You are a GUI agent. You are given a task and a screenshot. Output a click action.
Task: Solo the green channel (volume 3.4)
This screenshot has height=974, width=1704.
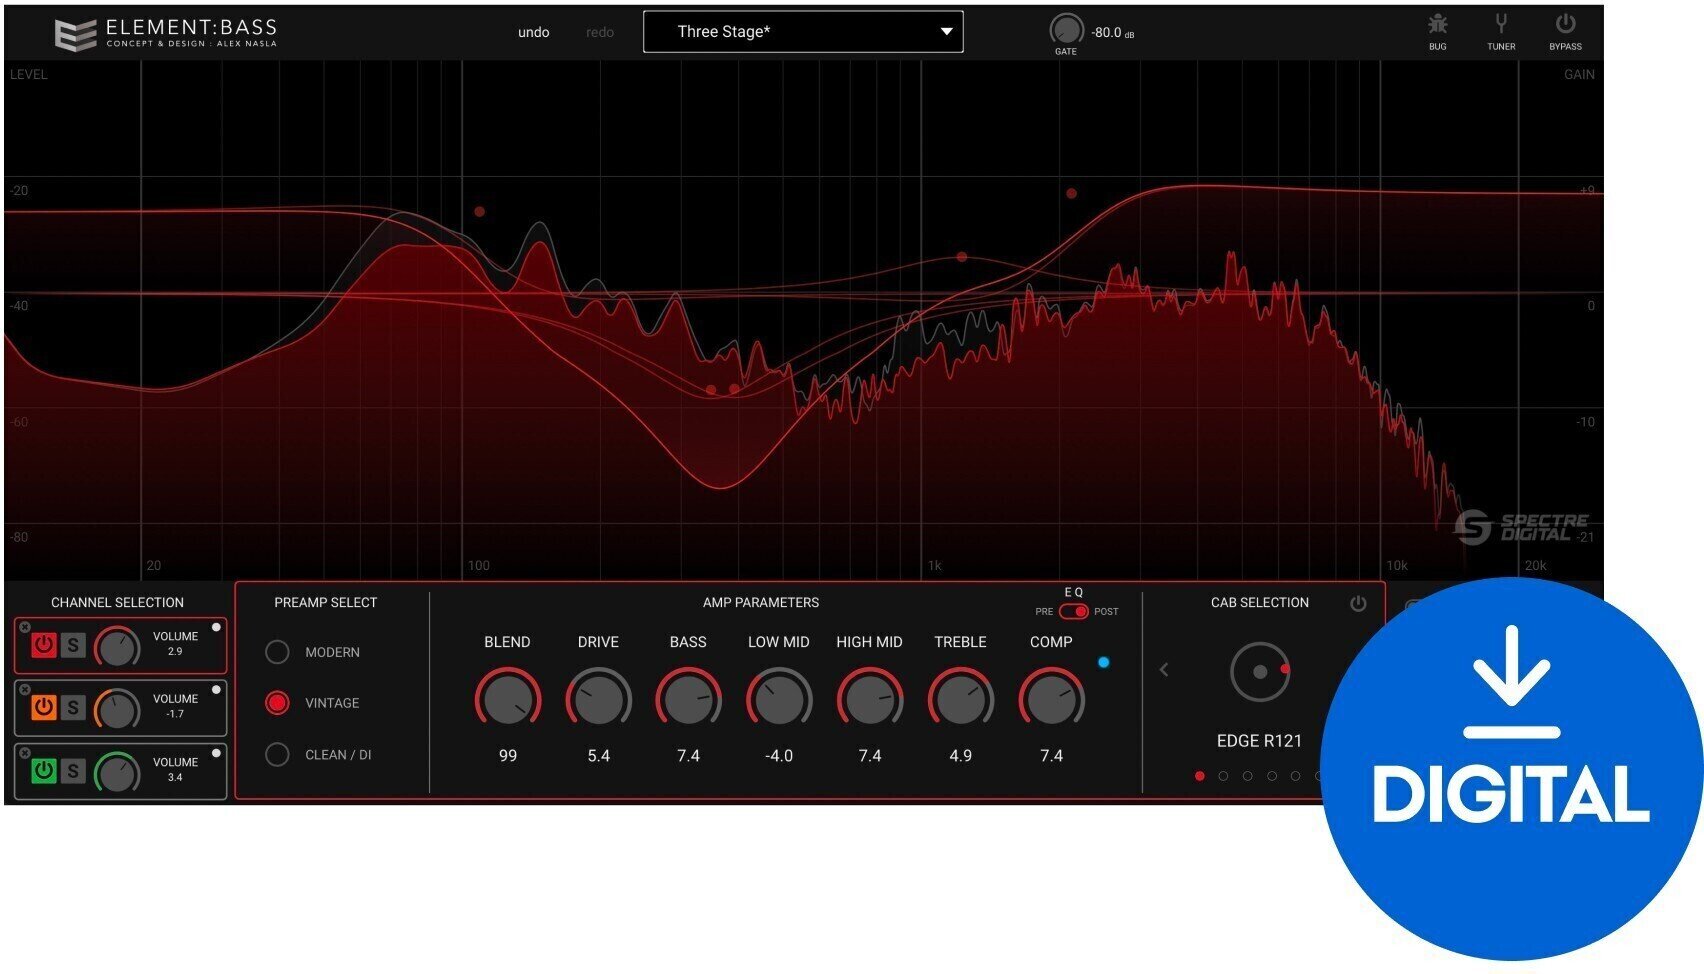point(72,771)
